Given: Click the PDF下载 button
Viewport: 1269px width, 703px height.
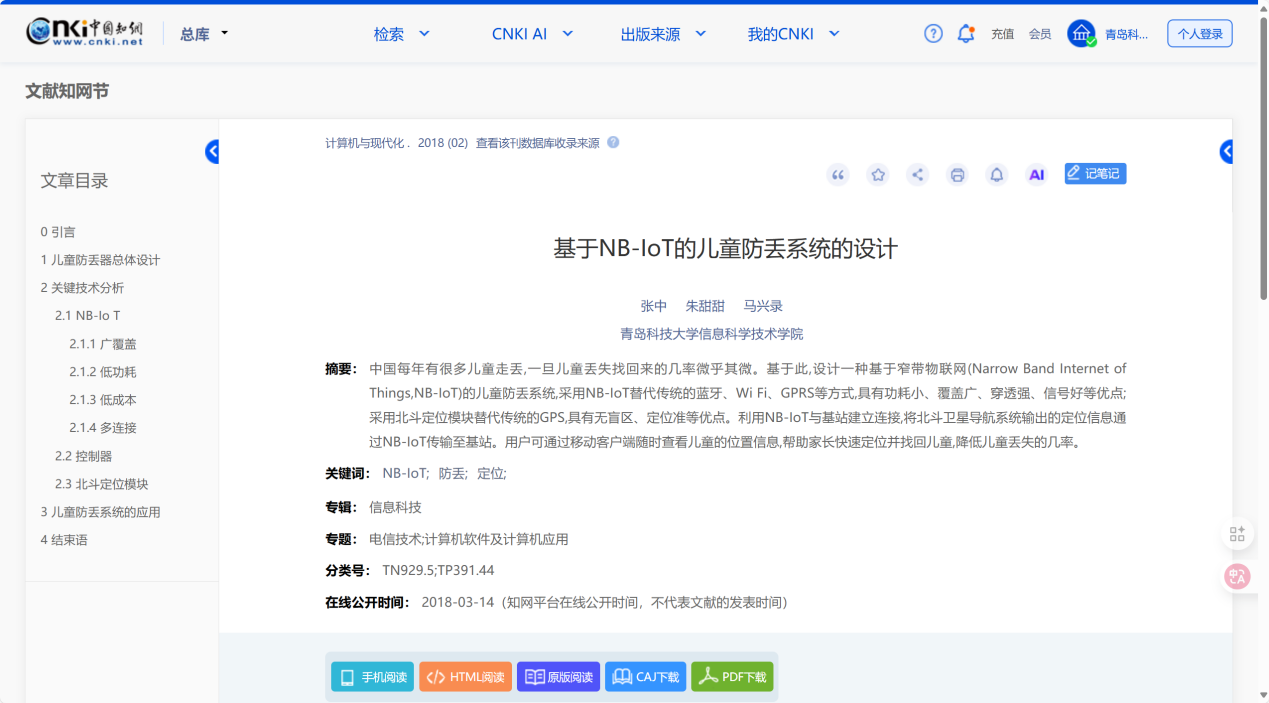Looking at the screenshot, I should 732,677.
